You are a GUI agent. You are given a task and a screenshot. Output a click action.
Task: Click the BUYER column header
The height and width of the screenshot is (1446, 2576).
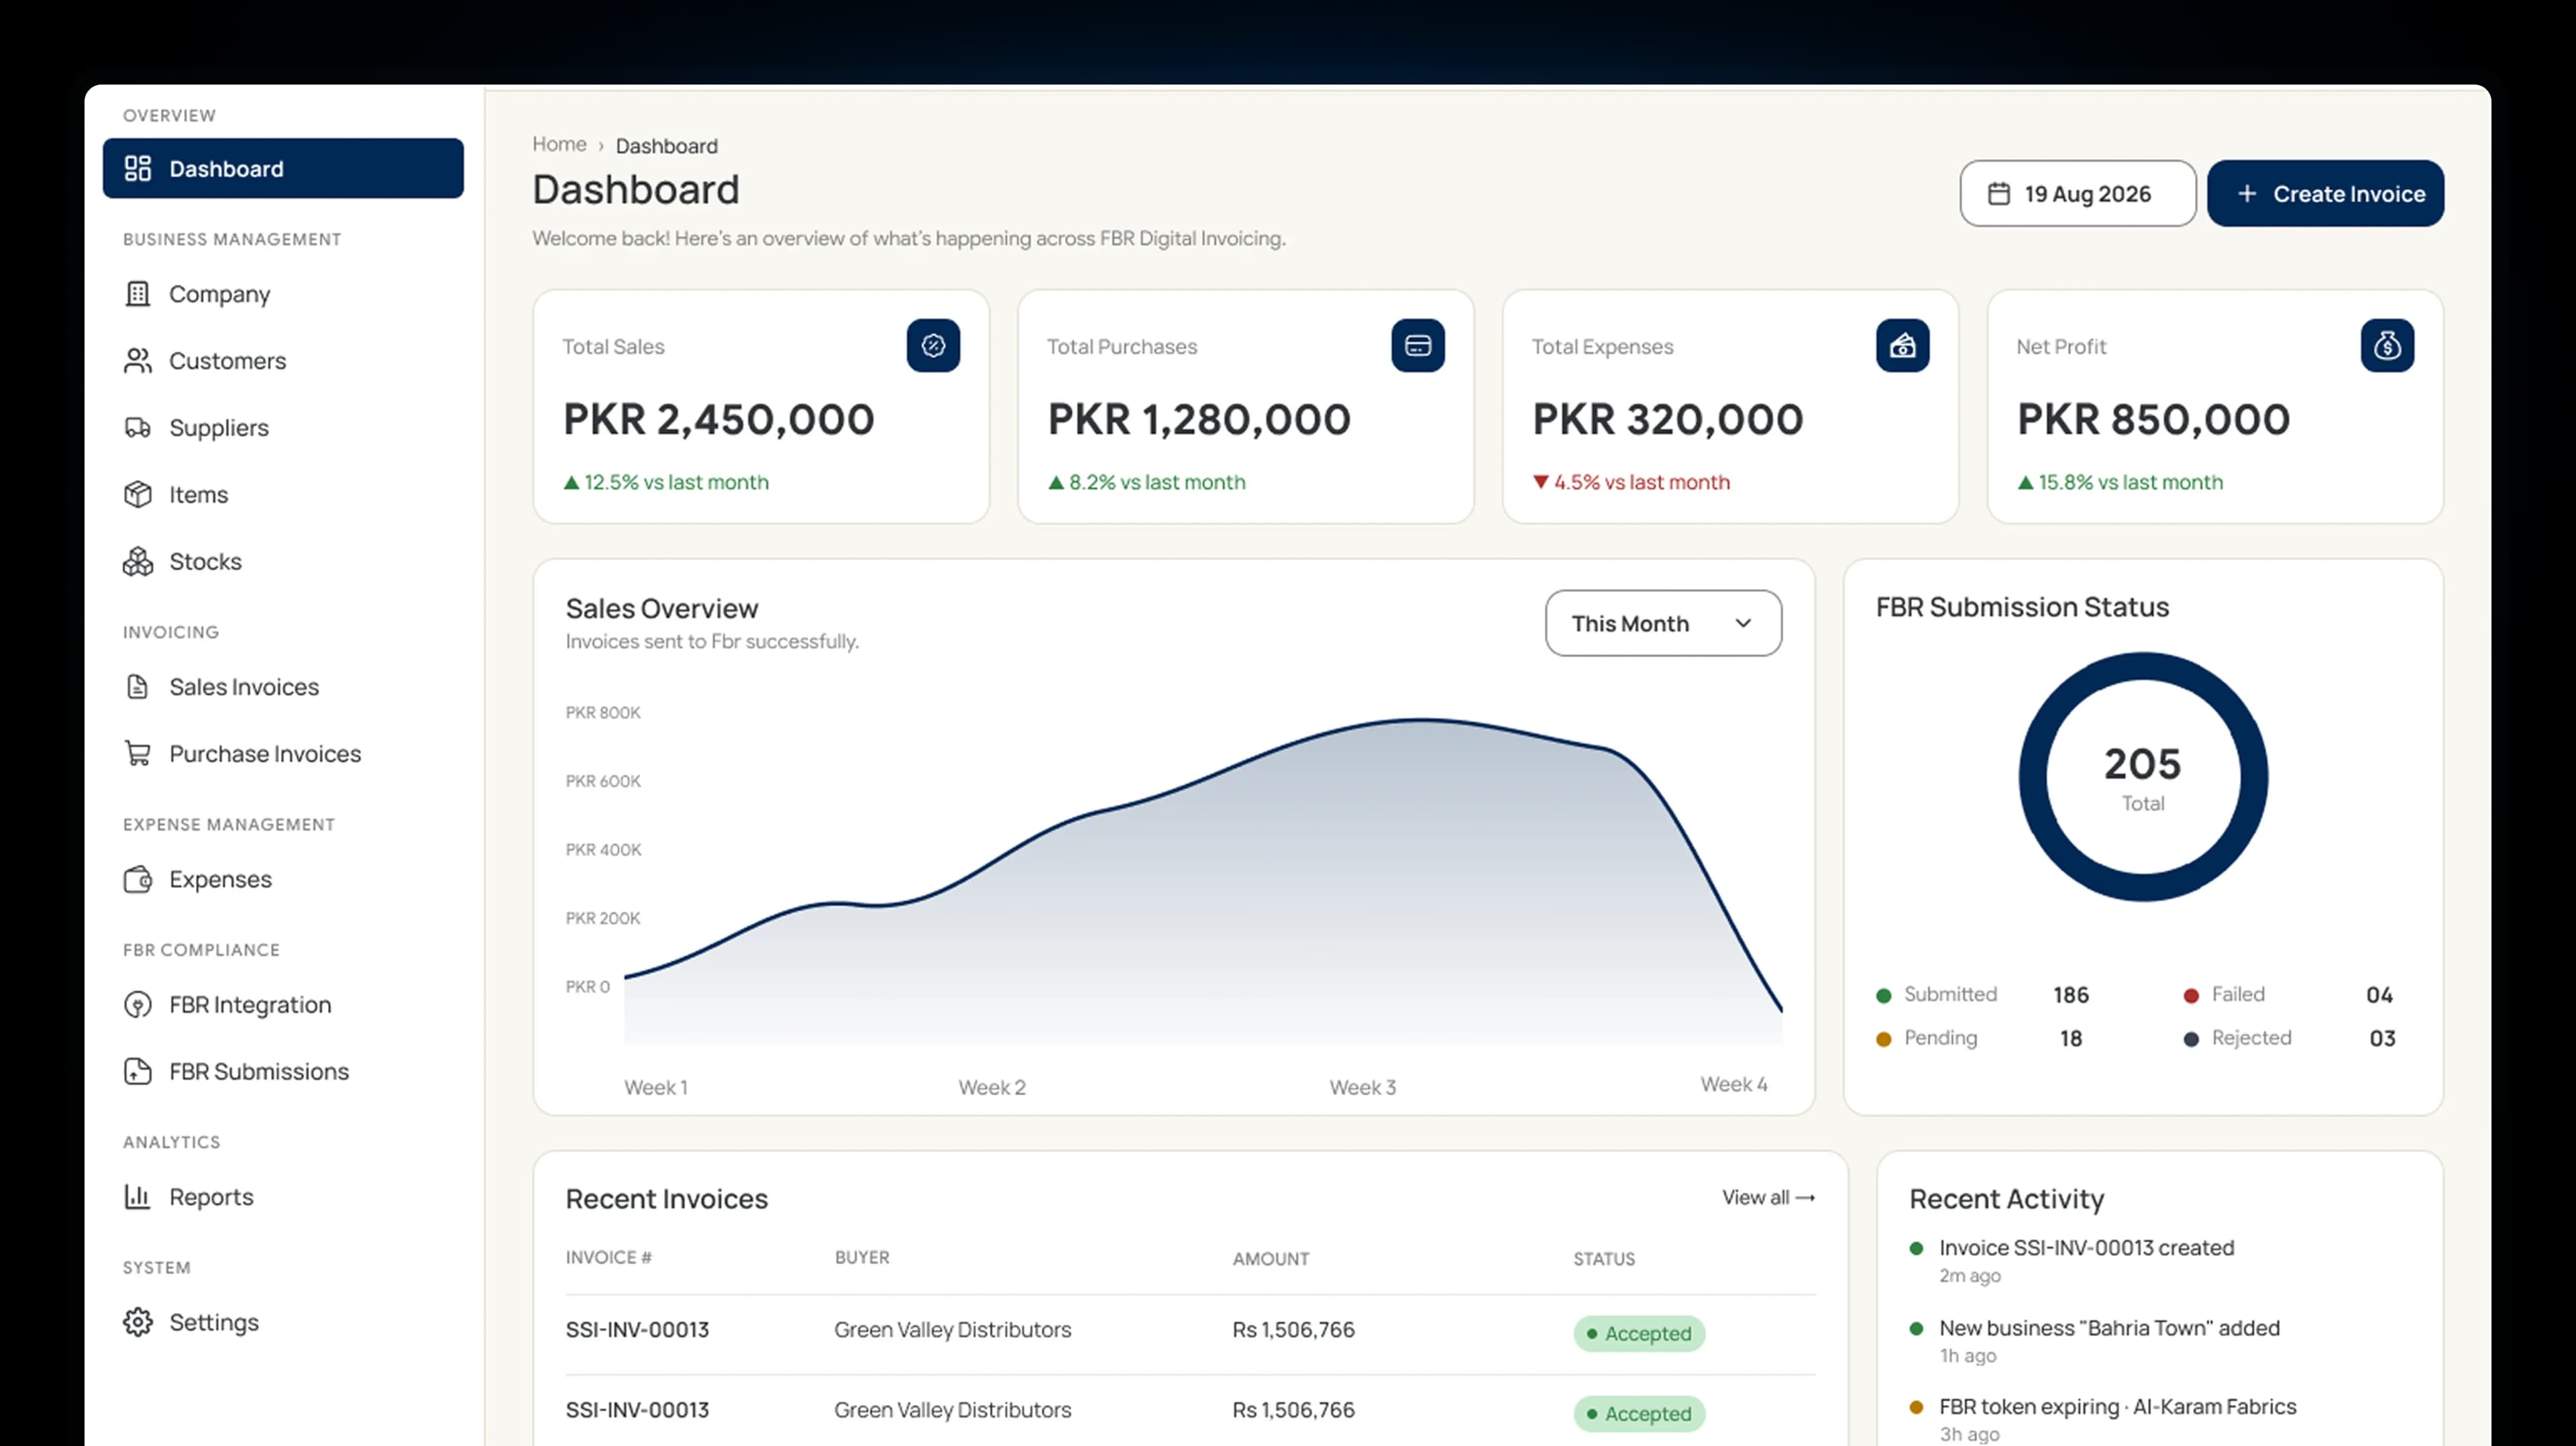(862, 1257)
